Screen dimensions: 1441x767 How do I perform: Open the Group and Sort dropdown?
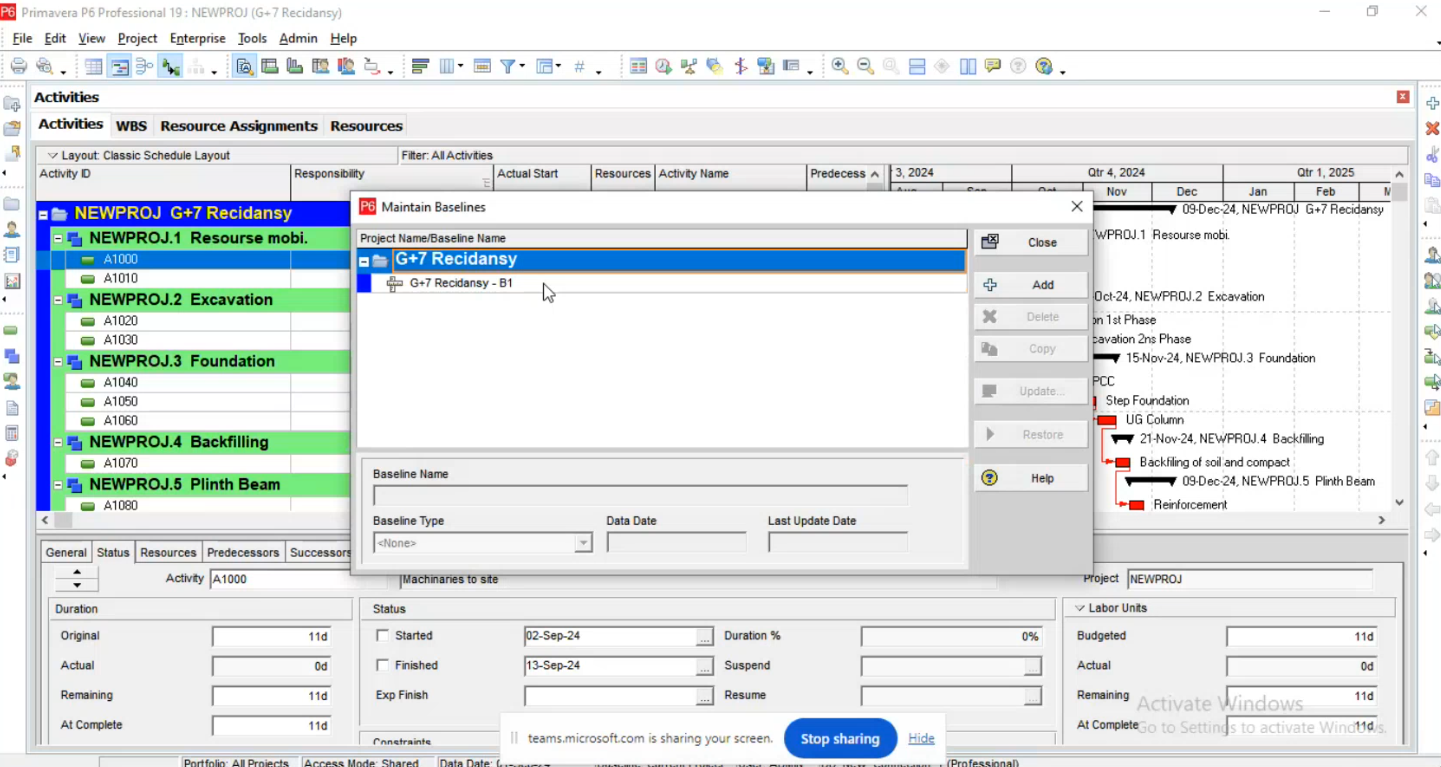coord(549,67)
